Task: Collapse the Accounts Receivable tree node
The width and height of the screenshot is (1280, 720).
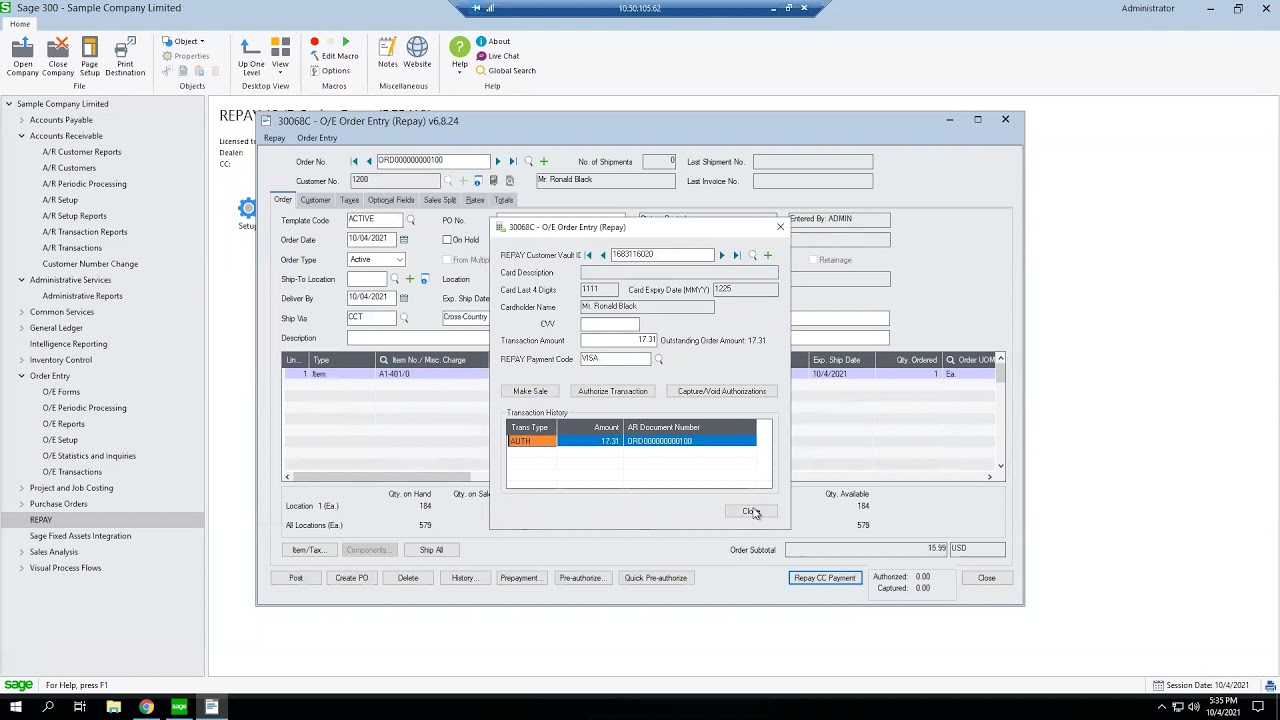Action: pyautogui.click(x=21, y=136)
